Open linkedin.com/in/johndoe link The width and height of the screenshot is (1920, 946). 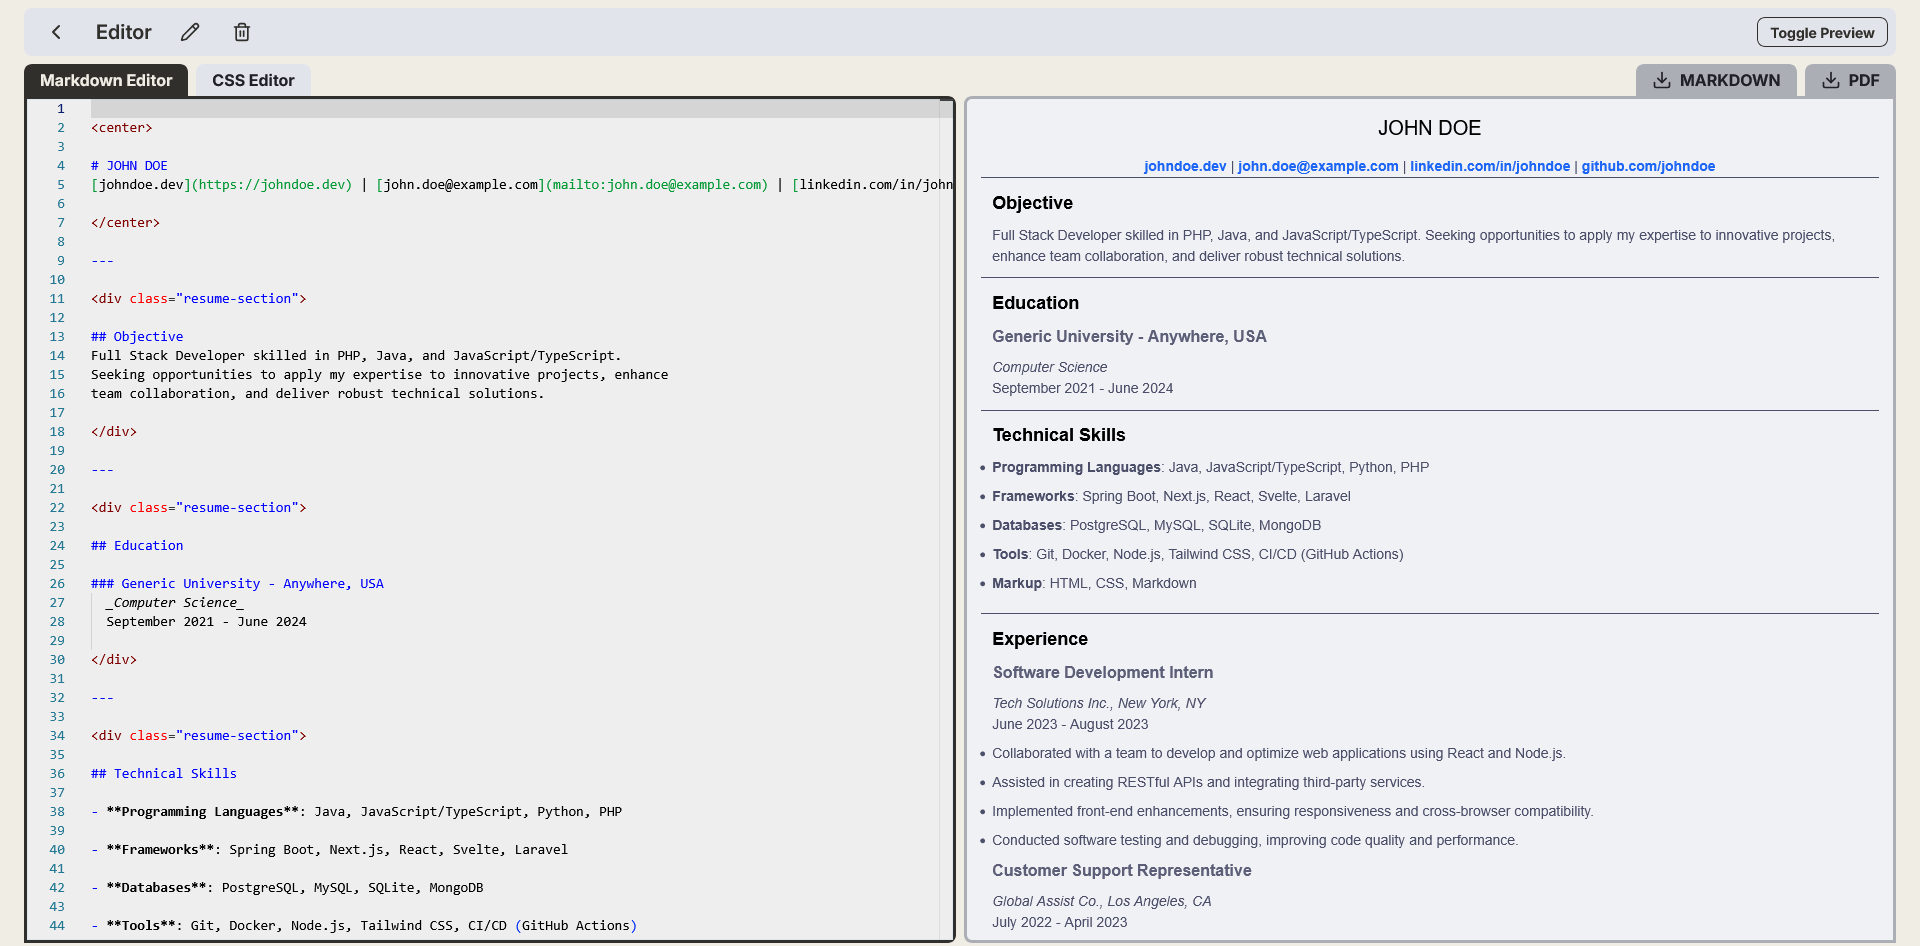(x=1490, y=166)
